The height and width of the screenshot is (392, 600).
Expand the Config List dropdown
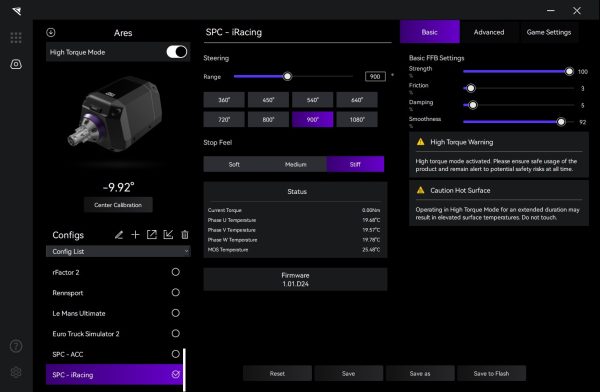(118, 252)
